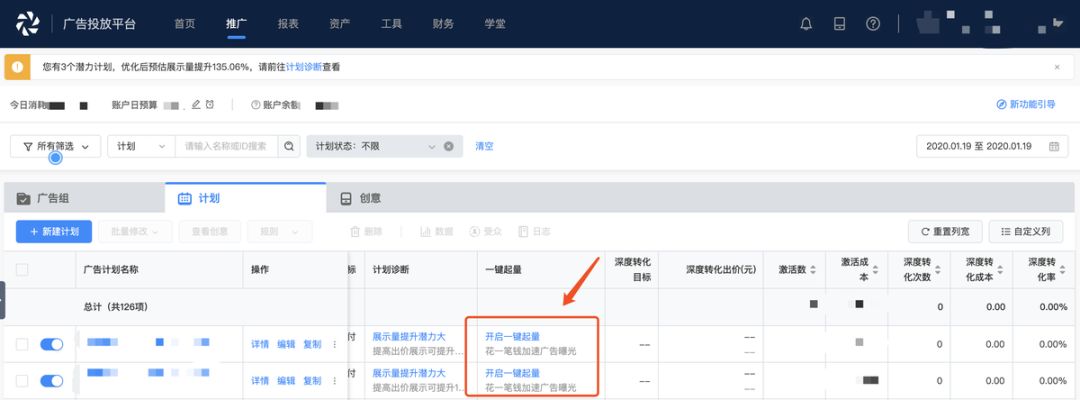The height and width of the screenshot is (400, 1080).
Task: Click the alarm clock icon beside budget
Action: [210, 104]
